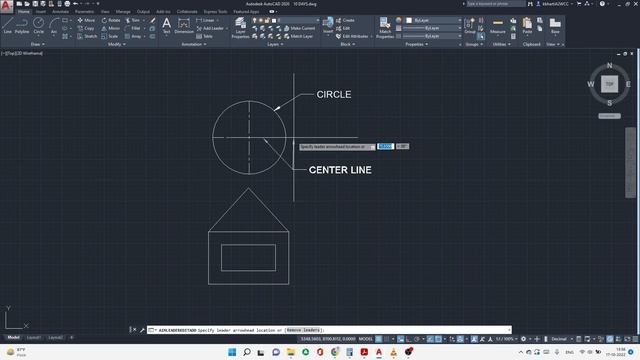Open File Explorer from the taskbar
Viewport: 640px width, 360px height.
[x=291, y=352]
